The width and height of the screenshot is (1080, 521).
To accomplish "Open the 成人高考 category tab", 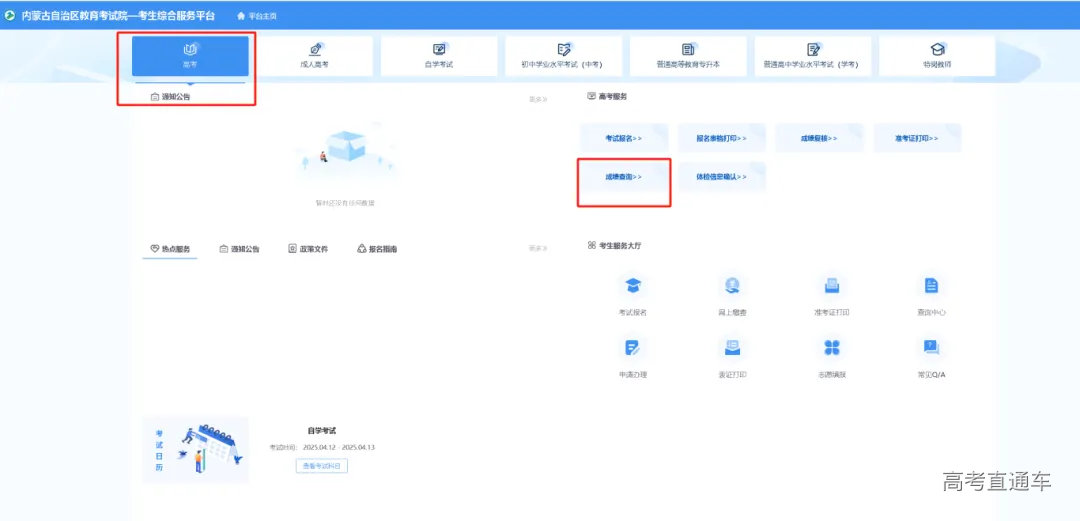I will click(x=315, y=56).
